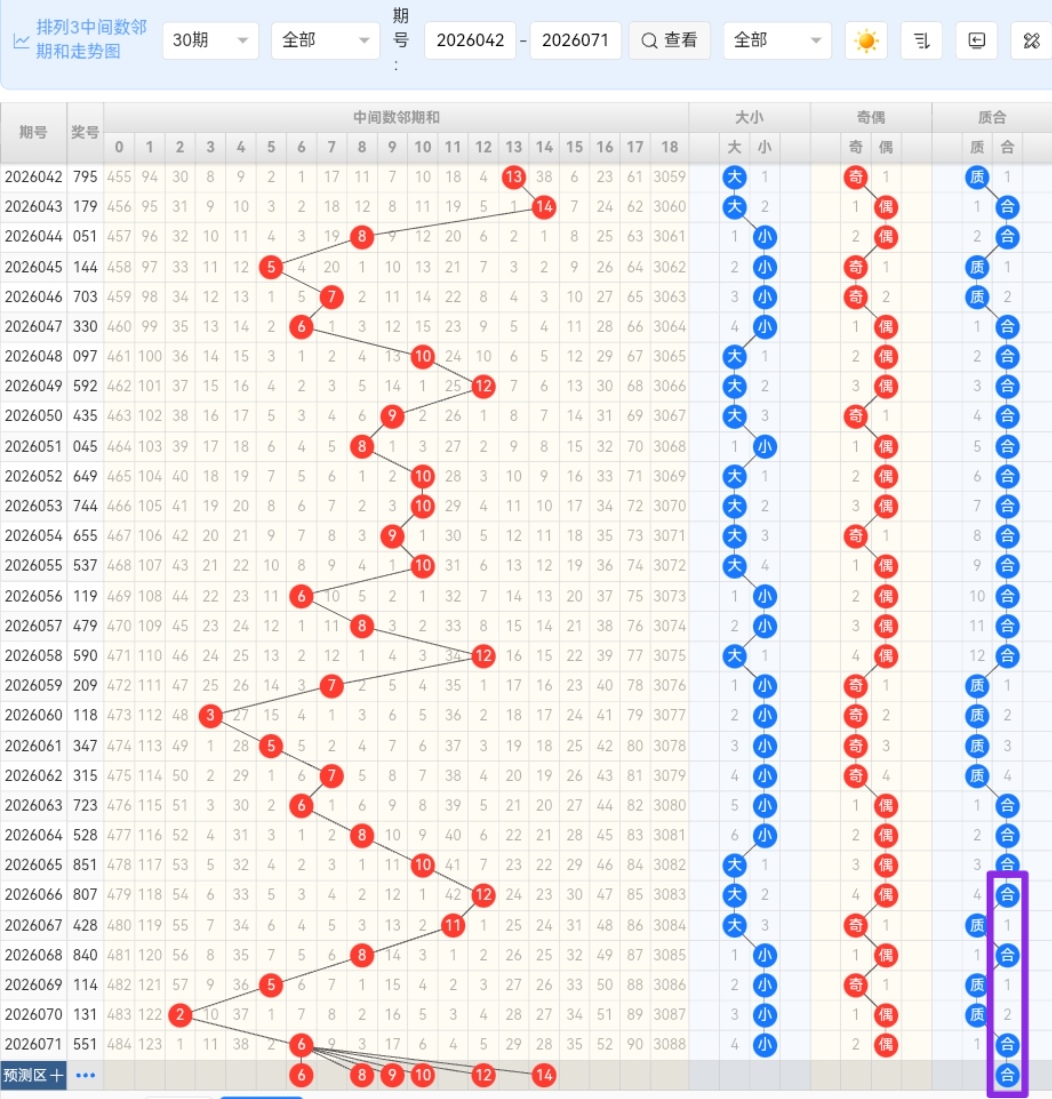The width and height of the screenshot is (1052, 1099).
Task: Click red ball 13 in row 2026042
Action: pos(514,177)
